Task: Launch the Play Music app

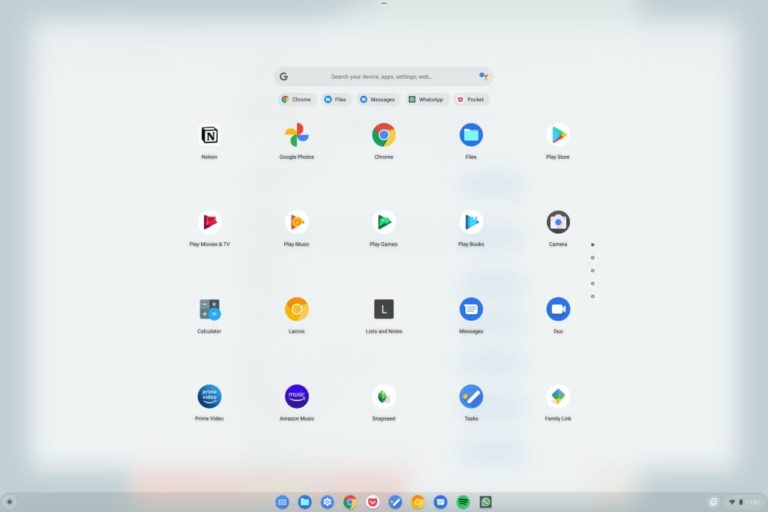Action: coord(296,222)
